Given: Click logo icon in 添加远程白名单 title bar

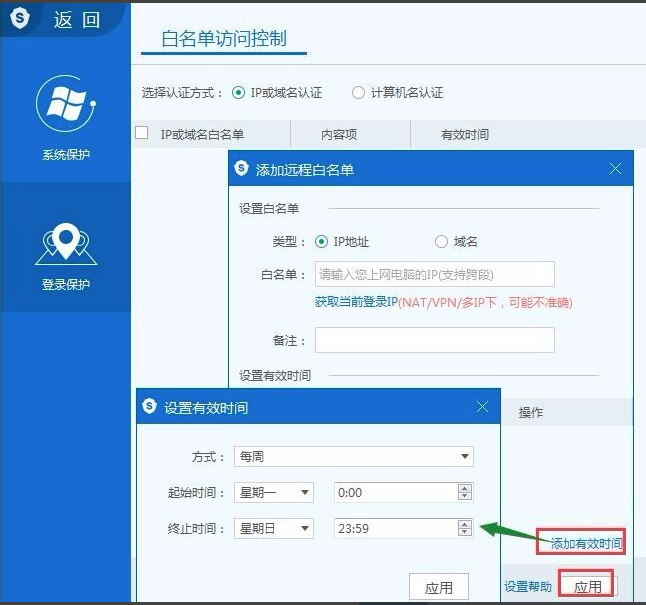Looking at the screenshot, I should pyautogui.click(x=243, y=169).
